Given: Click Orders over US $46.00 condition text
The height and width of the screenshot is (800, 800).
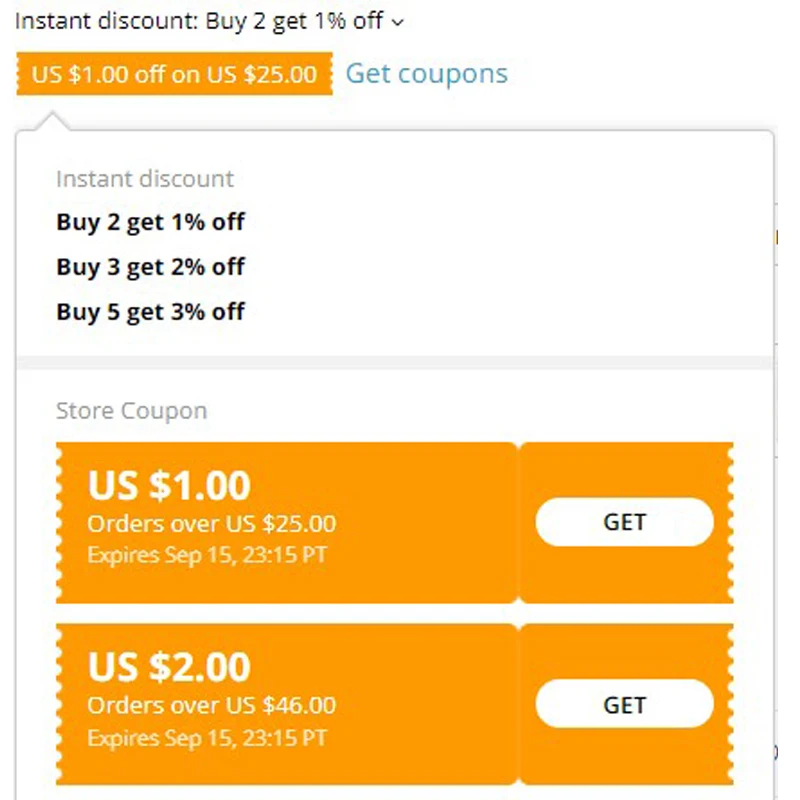Looking at the screenshot, I should click(211, 705).
